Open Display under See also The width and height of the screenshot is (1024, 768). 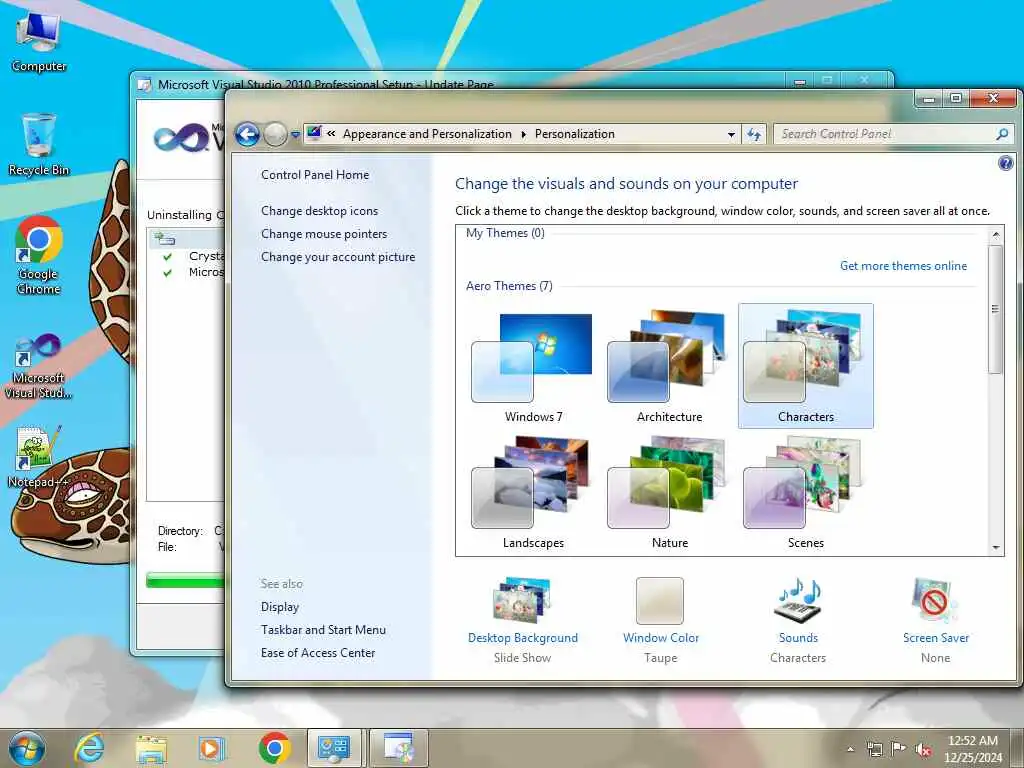click(x=280, y=607)
